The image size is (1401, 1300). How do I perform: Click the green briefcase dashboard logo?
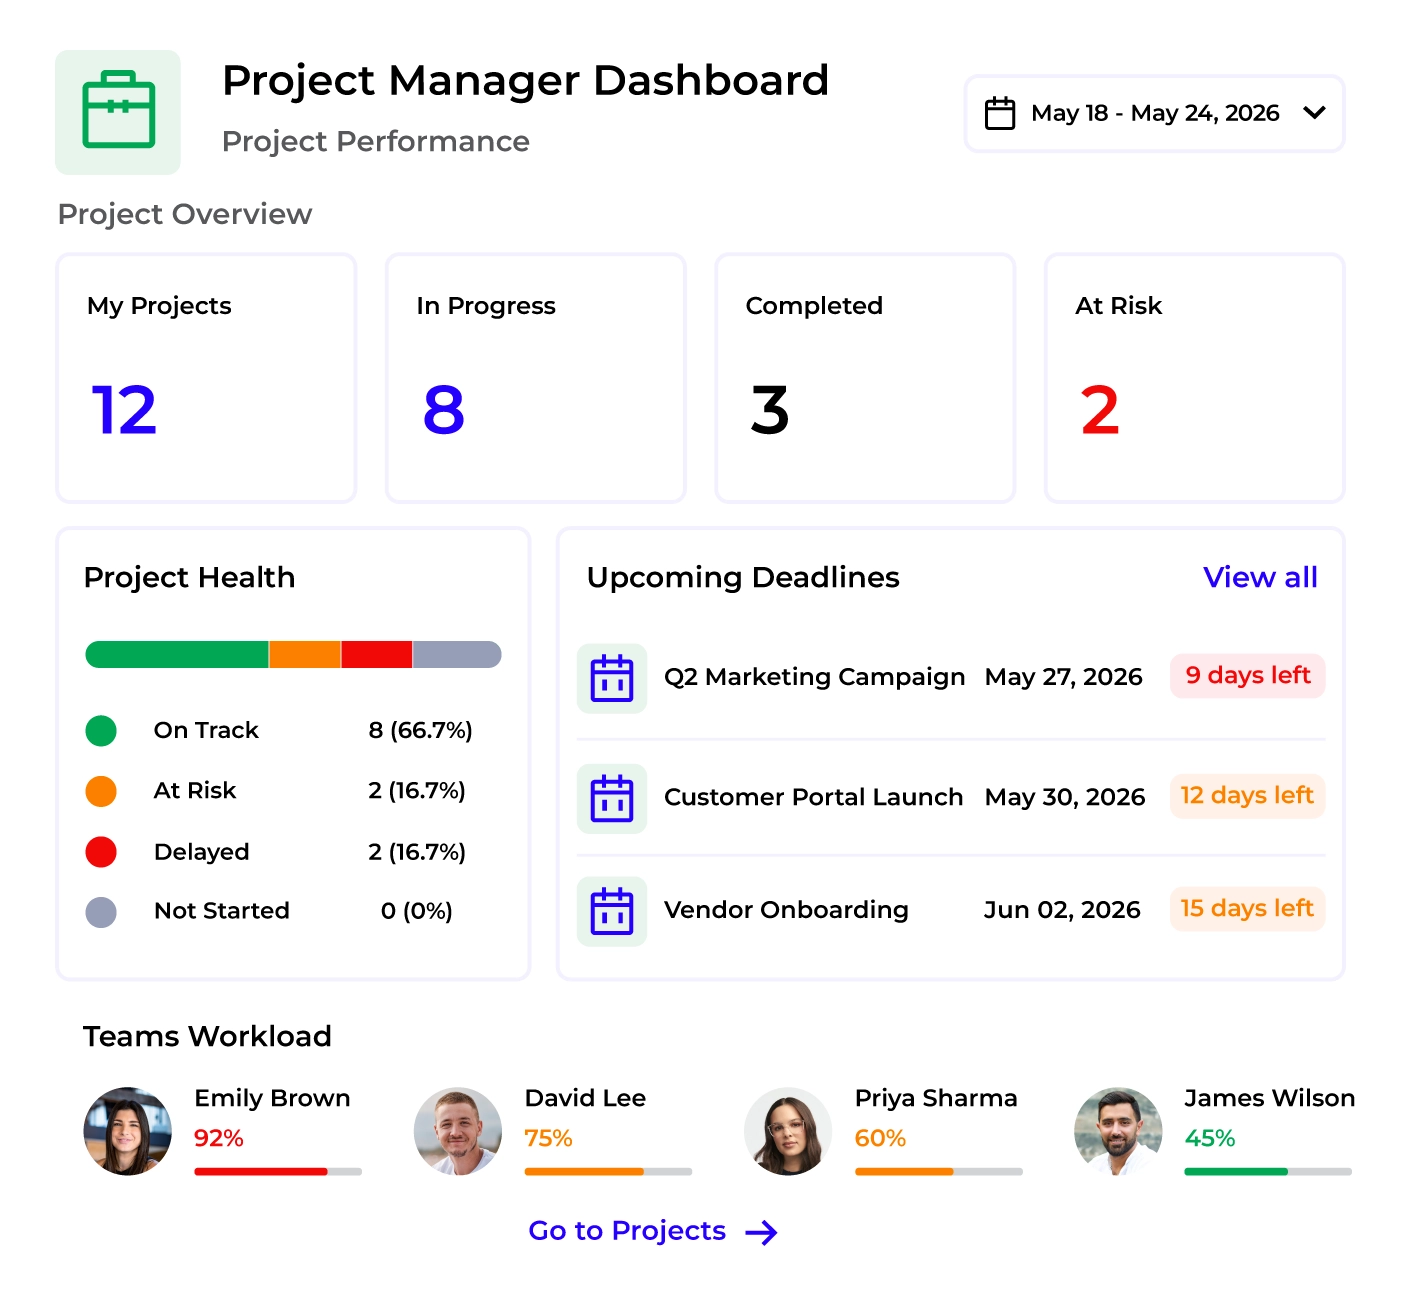(x=118, y=112)
